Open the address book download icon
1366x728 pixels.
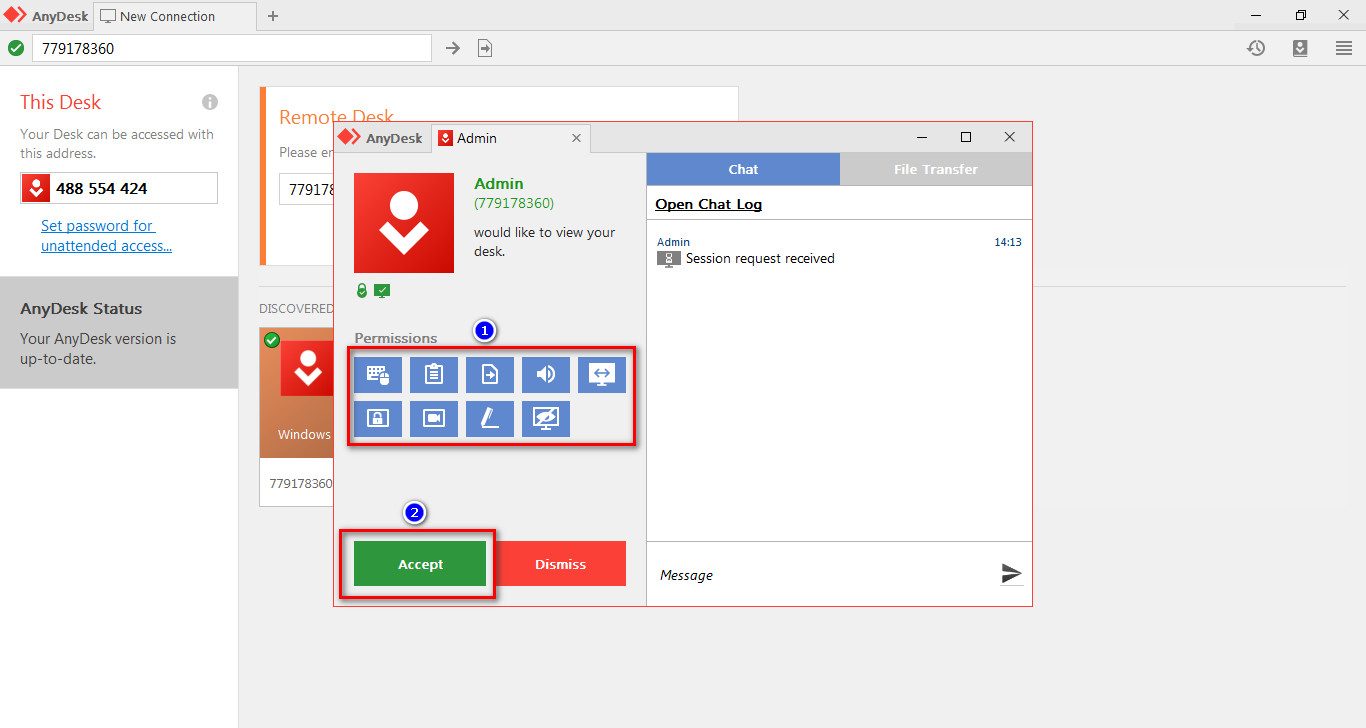point(1300,48)
